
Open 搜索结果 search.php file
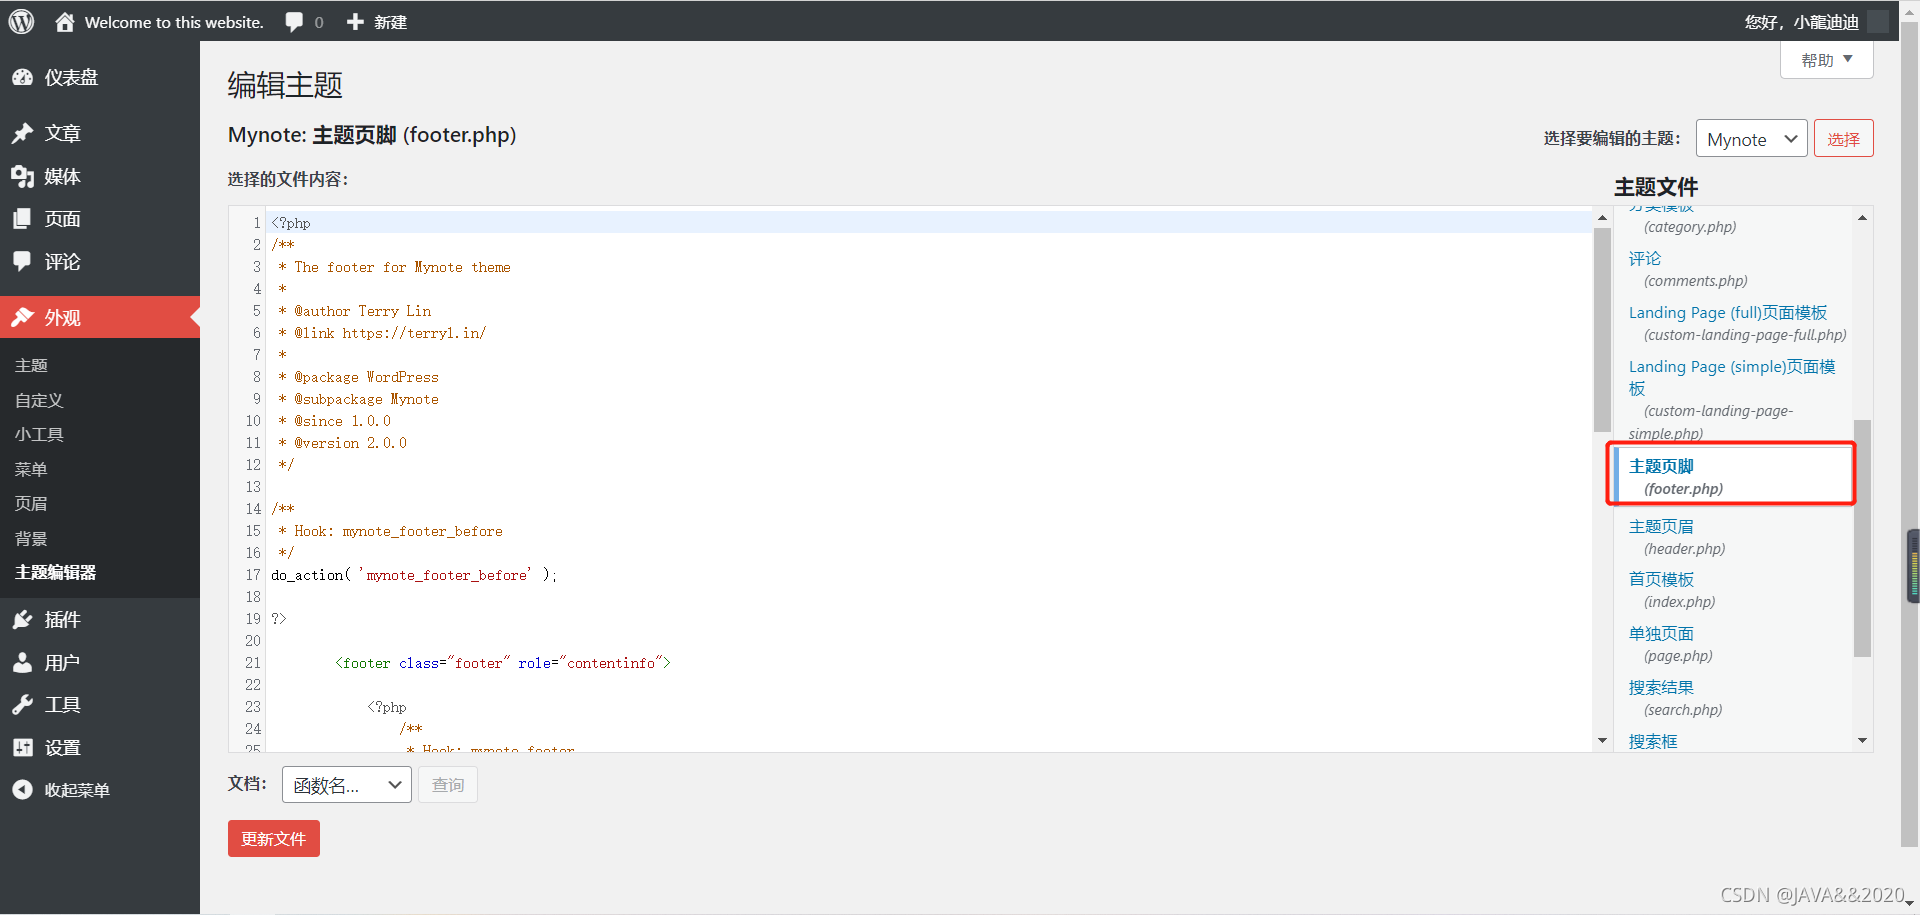pyautogui.click(x=1661, y=688)
